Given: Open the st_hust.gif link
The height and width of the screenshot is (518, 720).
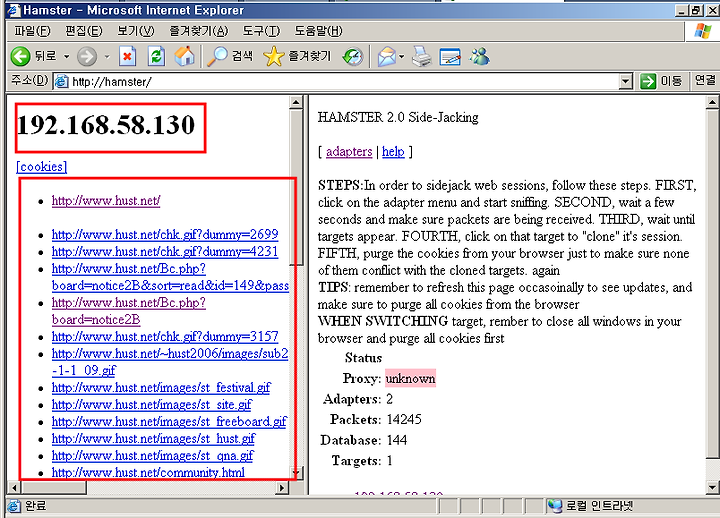Looking at the screenshot, I should point(153,439).
